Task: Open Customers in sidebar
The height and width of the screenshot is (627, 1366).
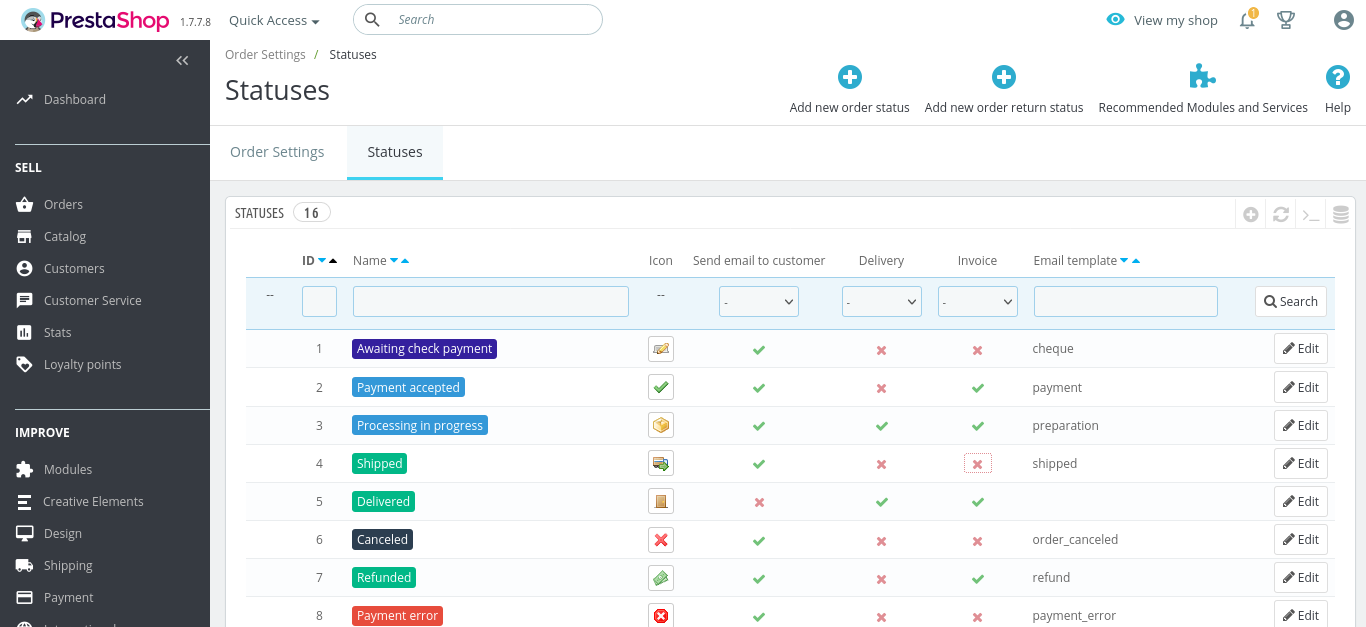Action: 74,268
